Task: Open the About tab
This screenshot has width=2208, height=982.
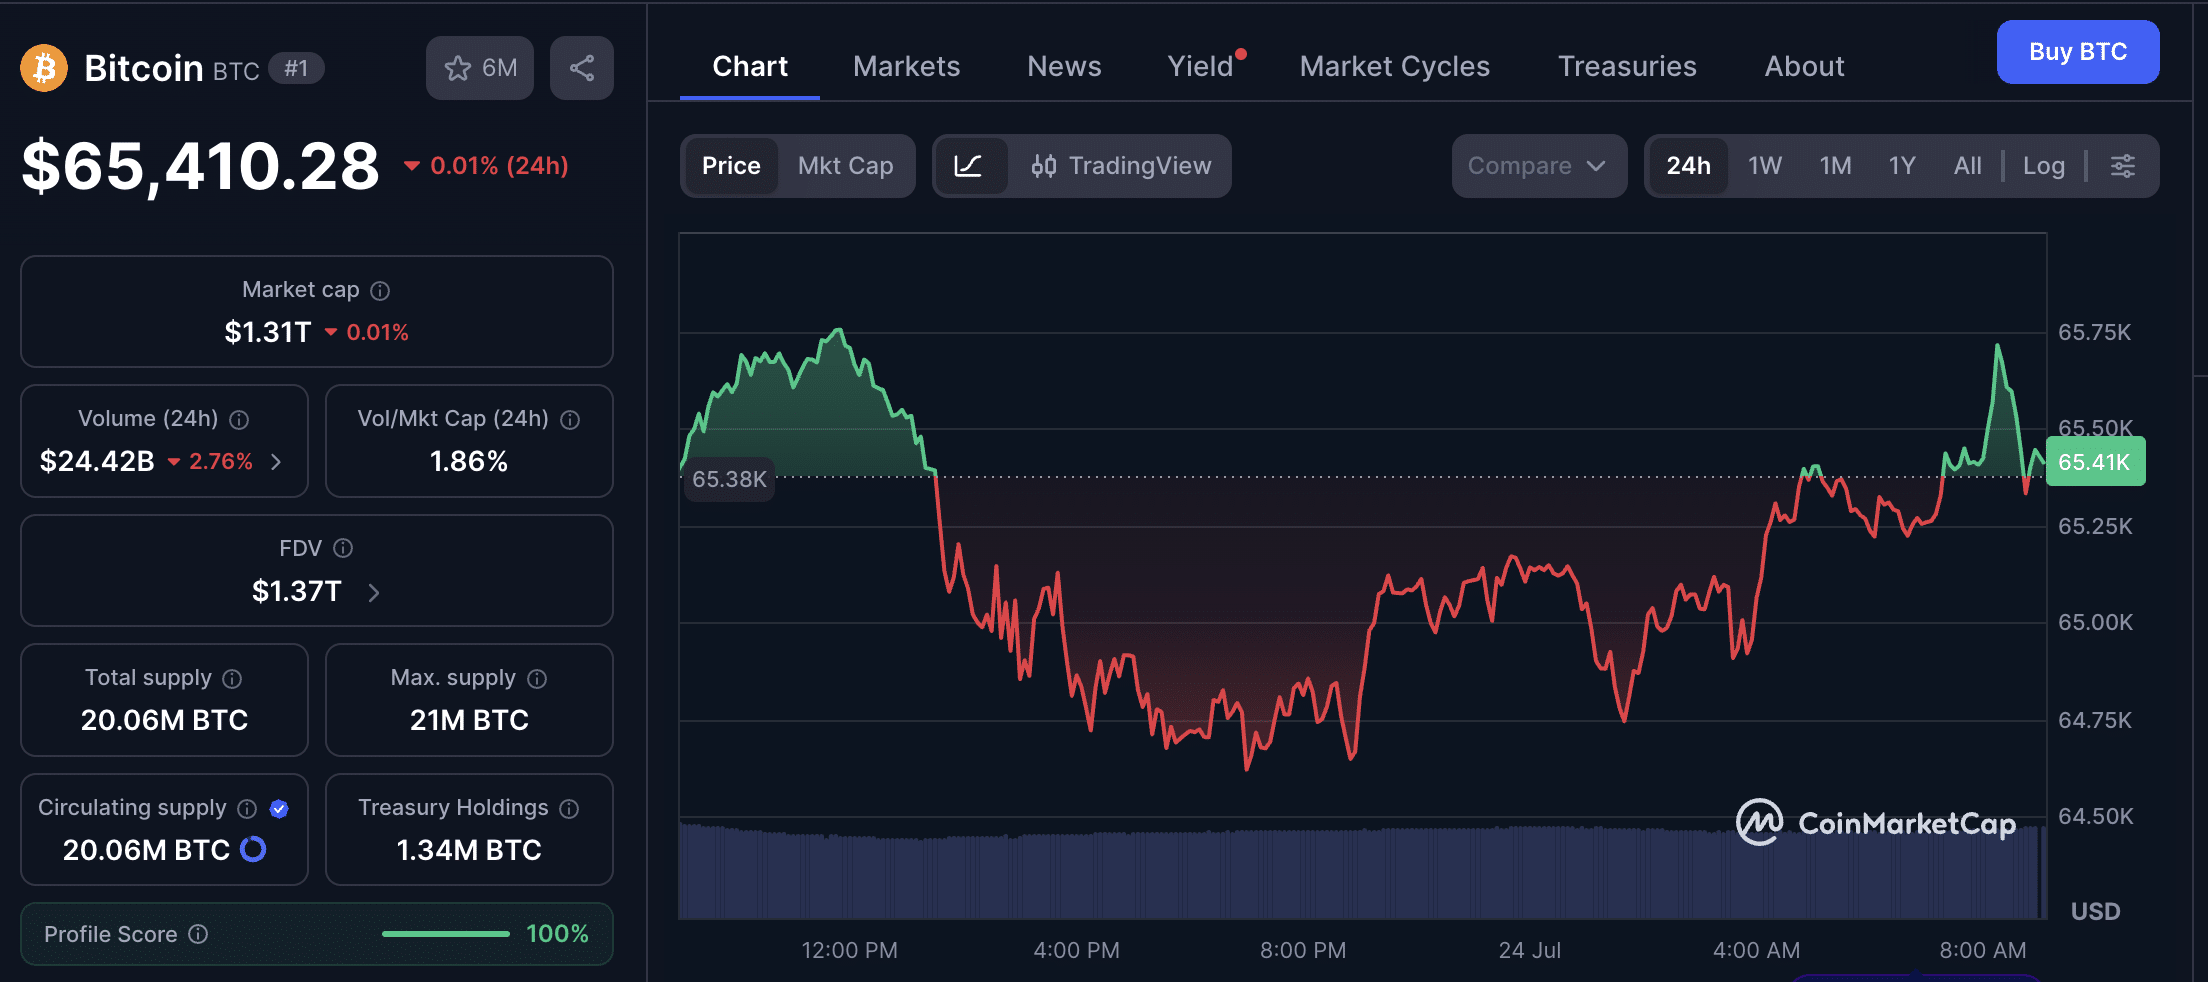Action: coord(1804,67)
